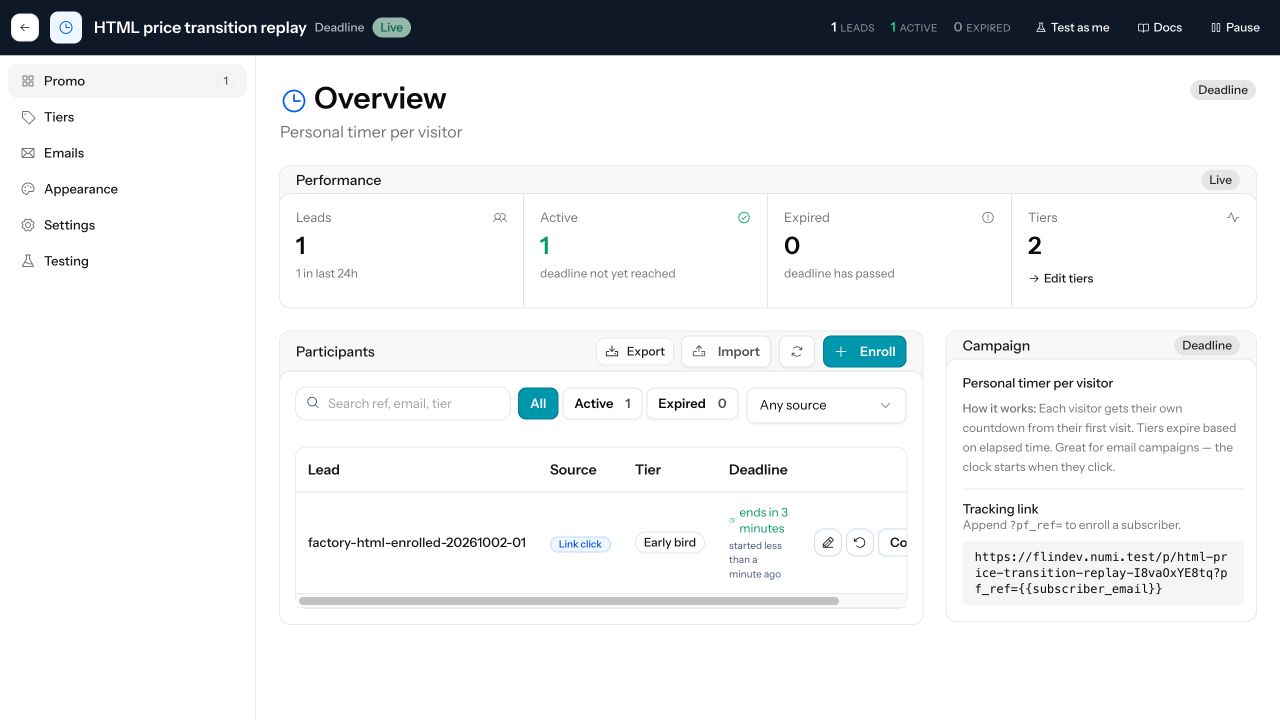Screen dimensions: 1280x720
Task: Import participants
Action: (726, 351)
